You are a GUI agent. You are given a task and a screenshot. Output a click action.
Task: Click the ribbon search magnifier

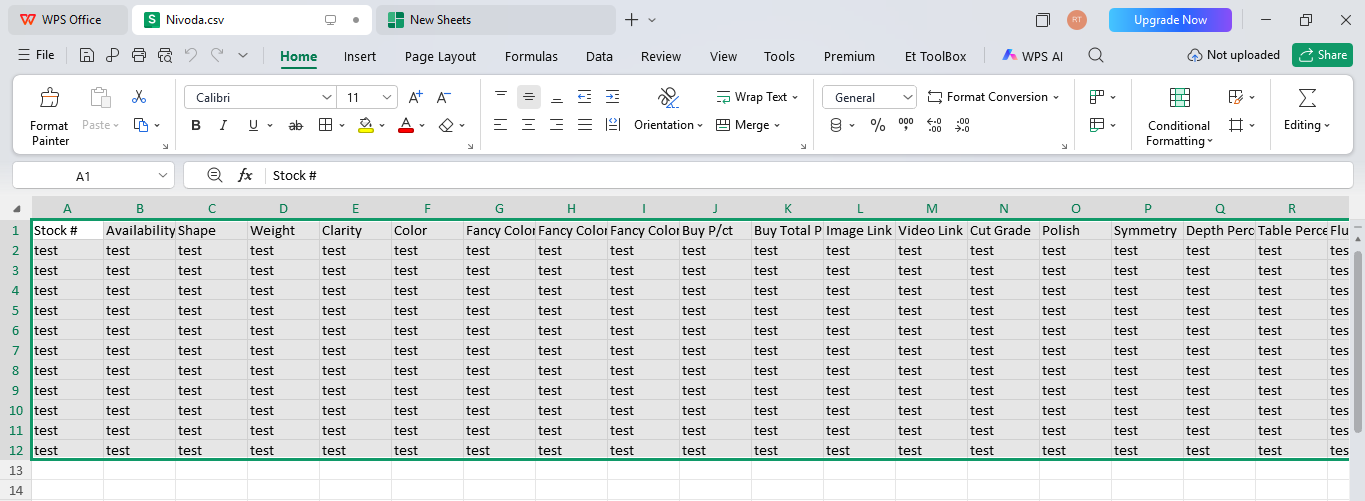pyautogui.click(x=1096, y=56)
